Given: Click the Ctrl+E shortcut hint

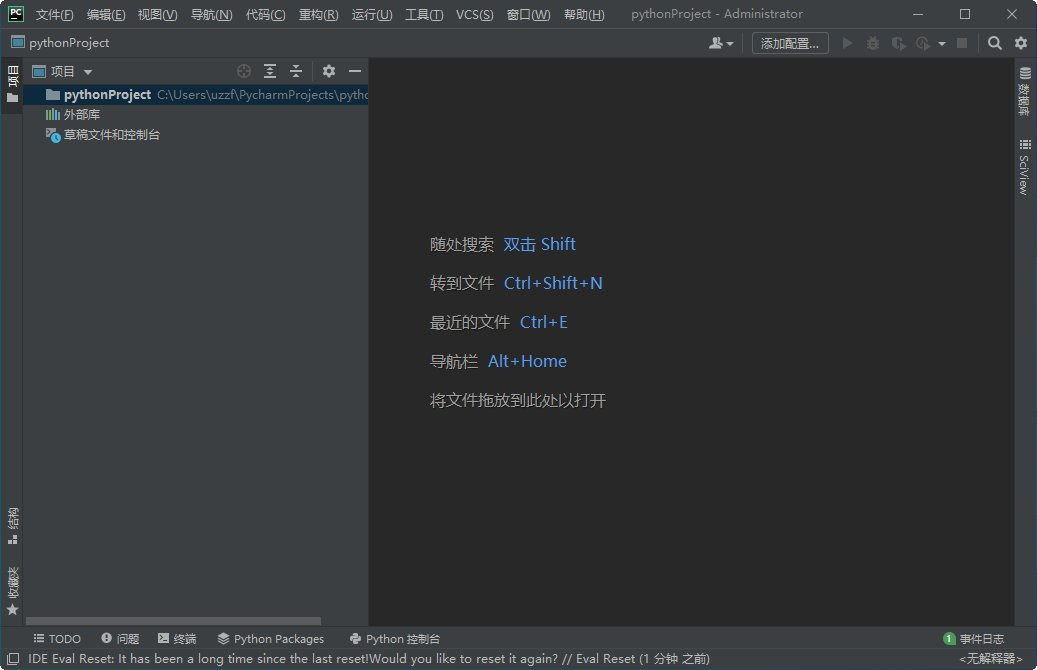Looking at the screenshot, I should [544, 323].
